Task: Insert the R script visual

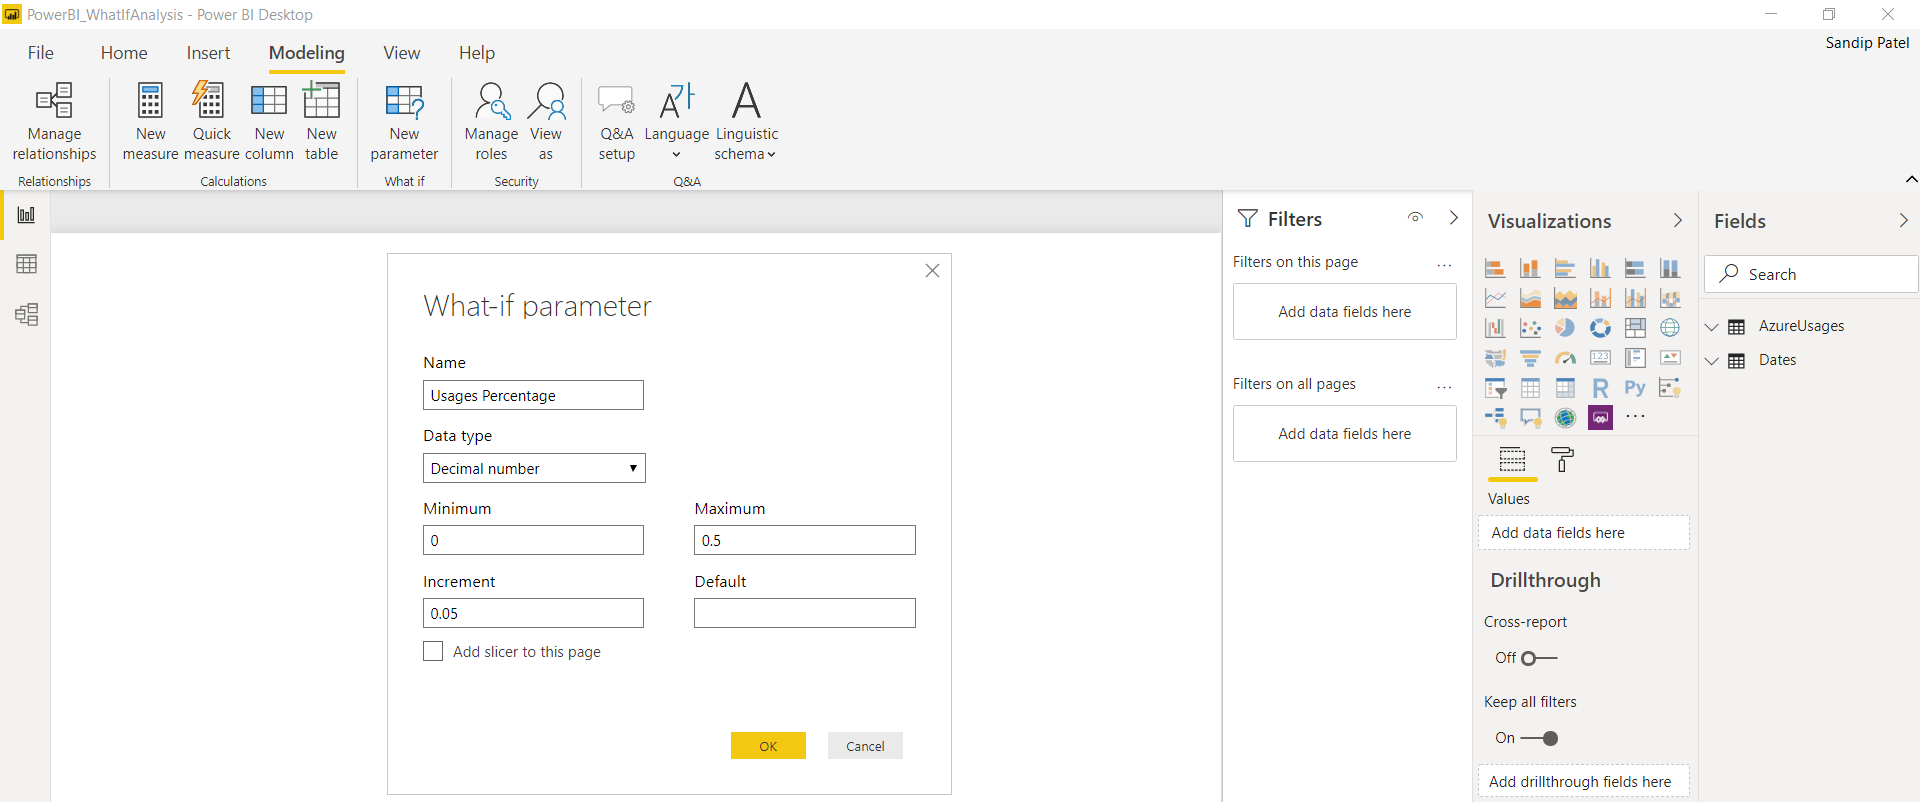Action: point(1600,388)
